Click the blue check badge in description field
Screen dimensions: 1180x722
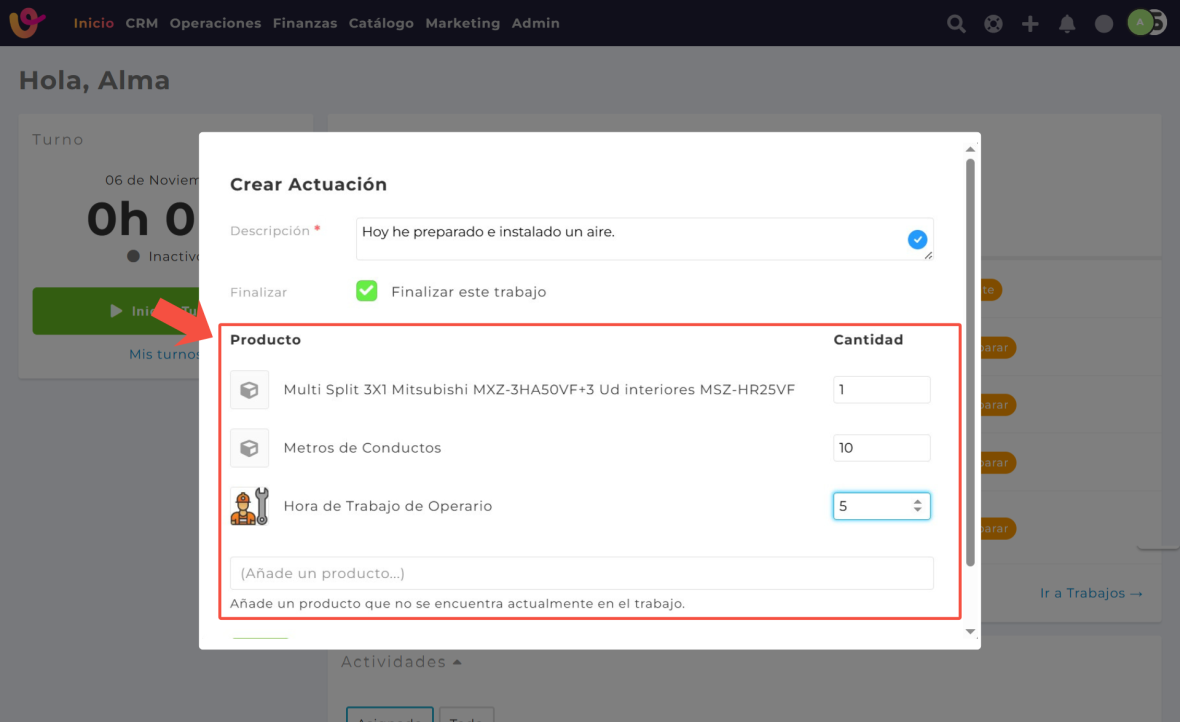tap(917, 239)
